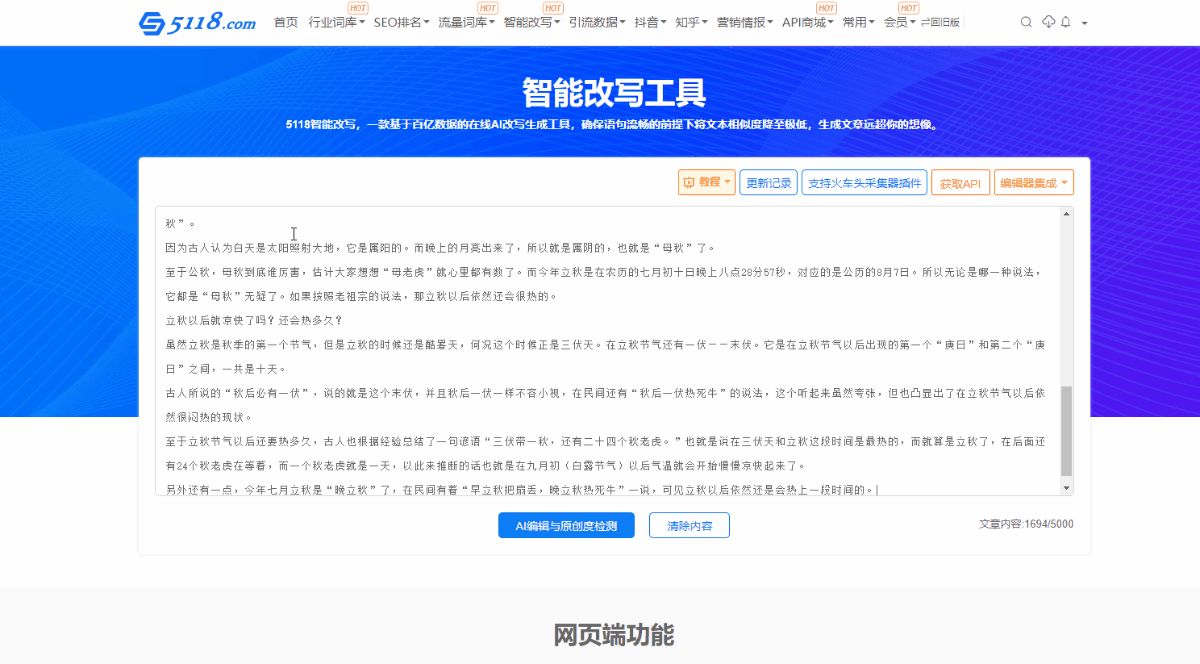Open the SEO排名 dropdown menu
The height and width of the screenshot is (664, 1200).
tap(402, 22)
